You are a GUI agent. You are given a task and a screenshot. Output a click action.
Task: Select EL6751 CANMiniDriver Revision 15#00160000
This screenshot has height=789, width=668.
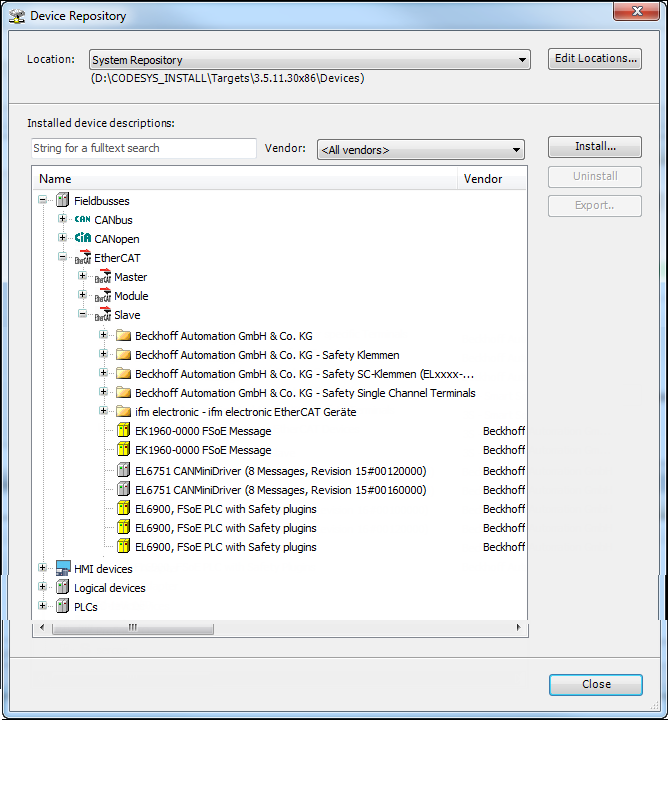pos(280,490)
